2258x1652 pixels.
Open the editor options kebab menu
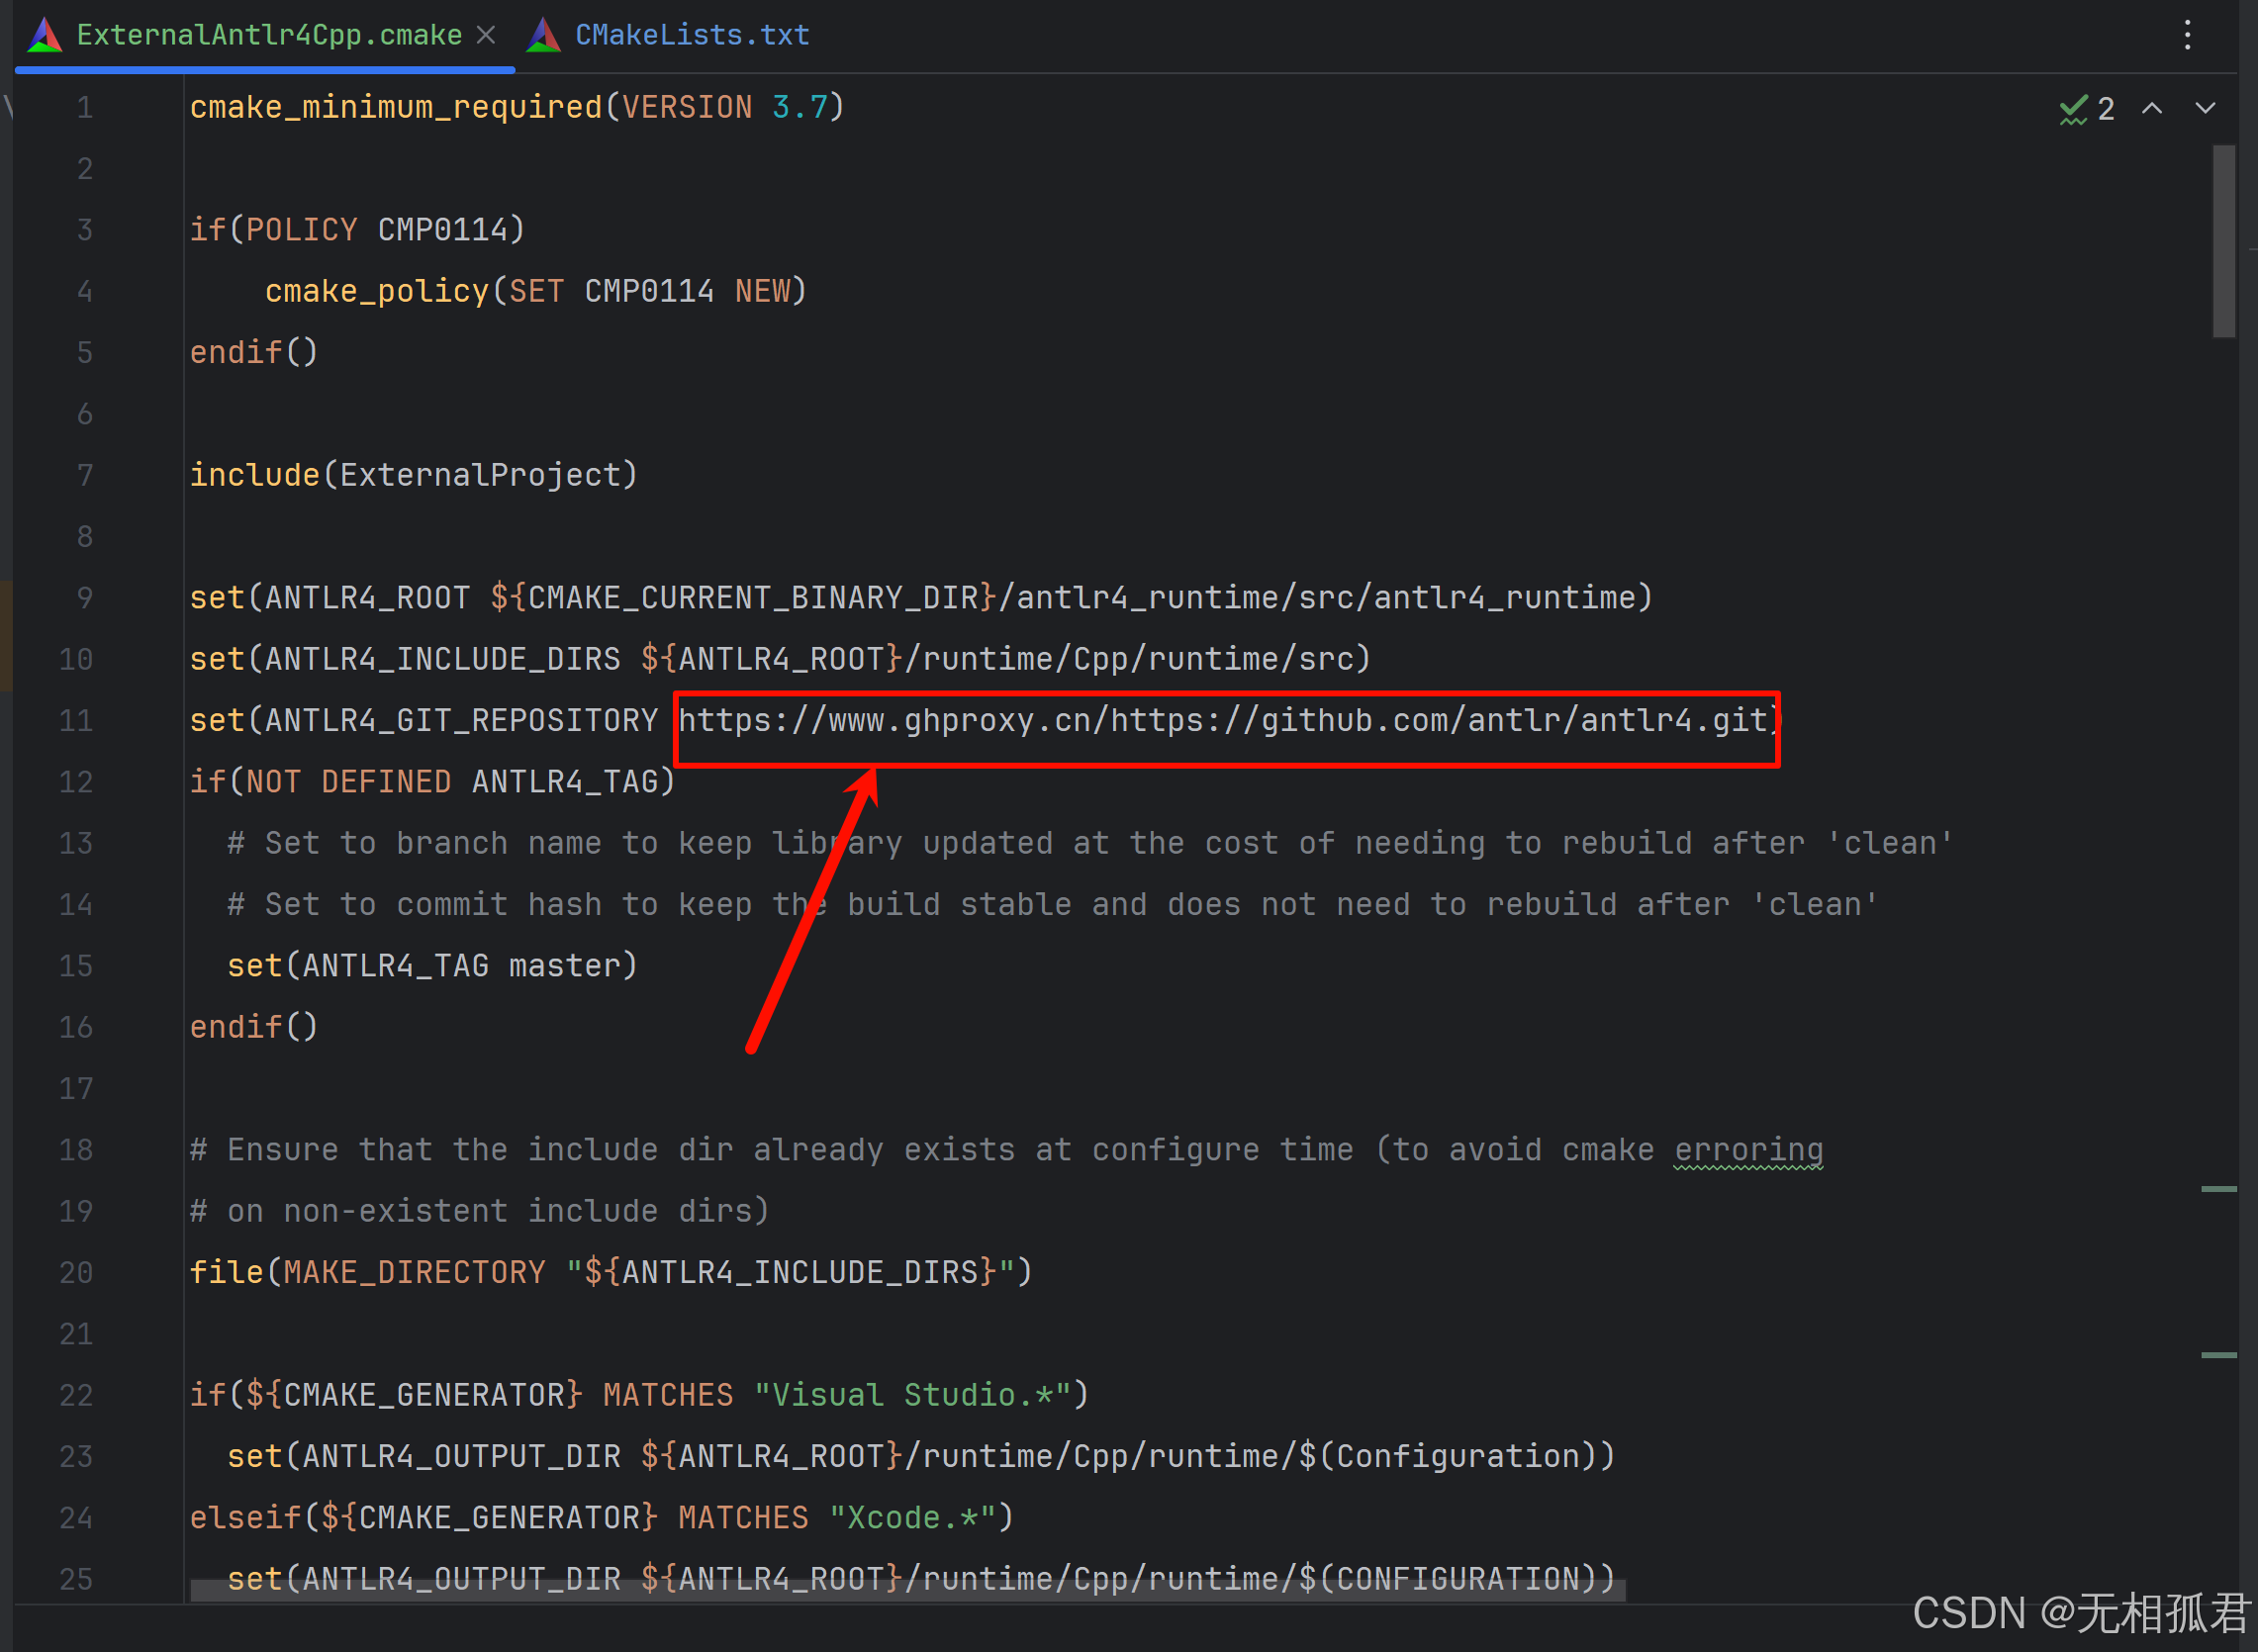(2186, 35)
